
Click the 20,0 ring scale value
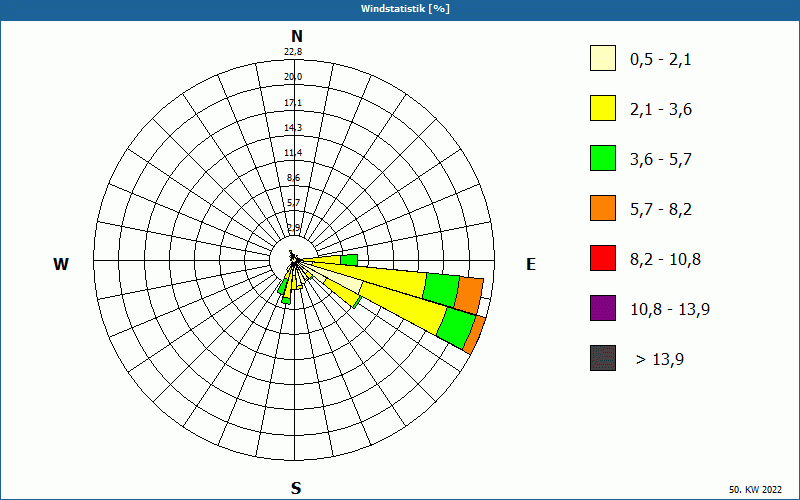(x=293, y=77)
